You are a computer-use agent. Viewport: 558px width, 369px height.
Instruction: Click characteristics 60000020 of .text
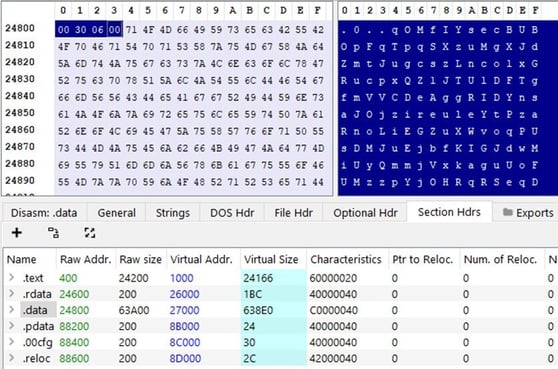pos(333,278)
